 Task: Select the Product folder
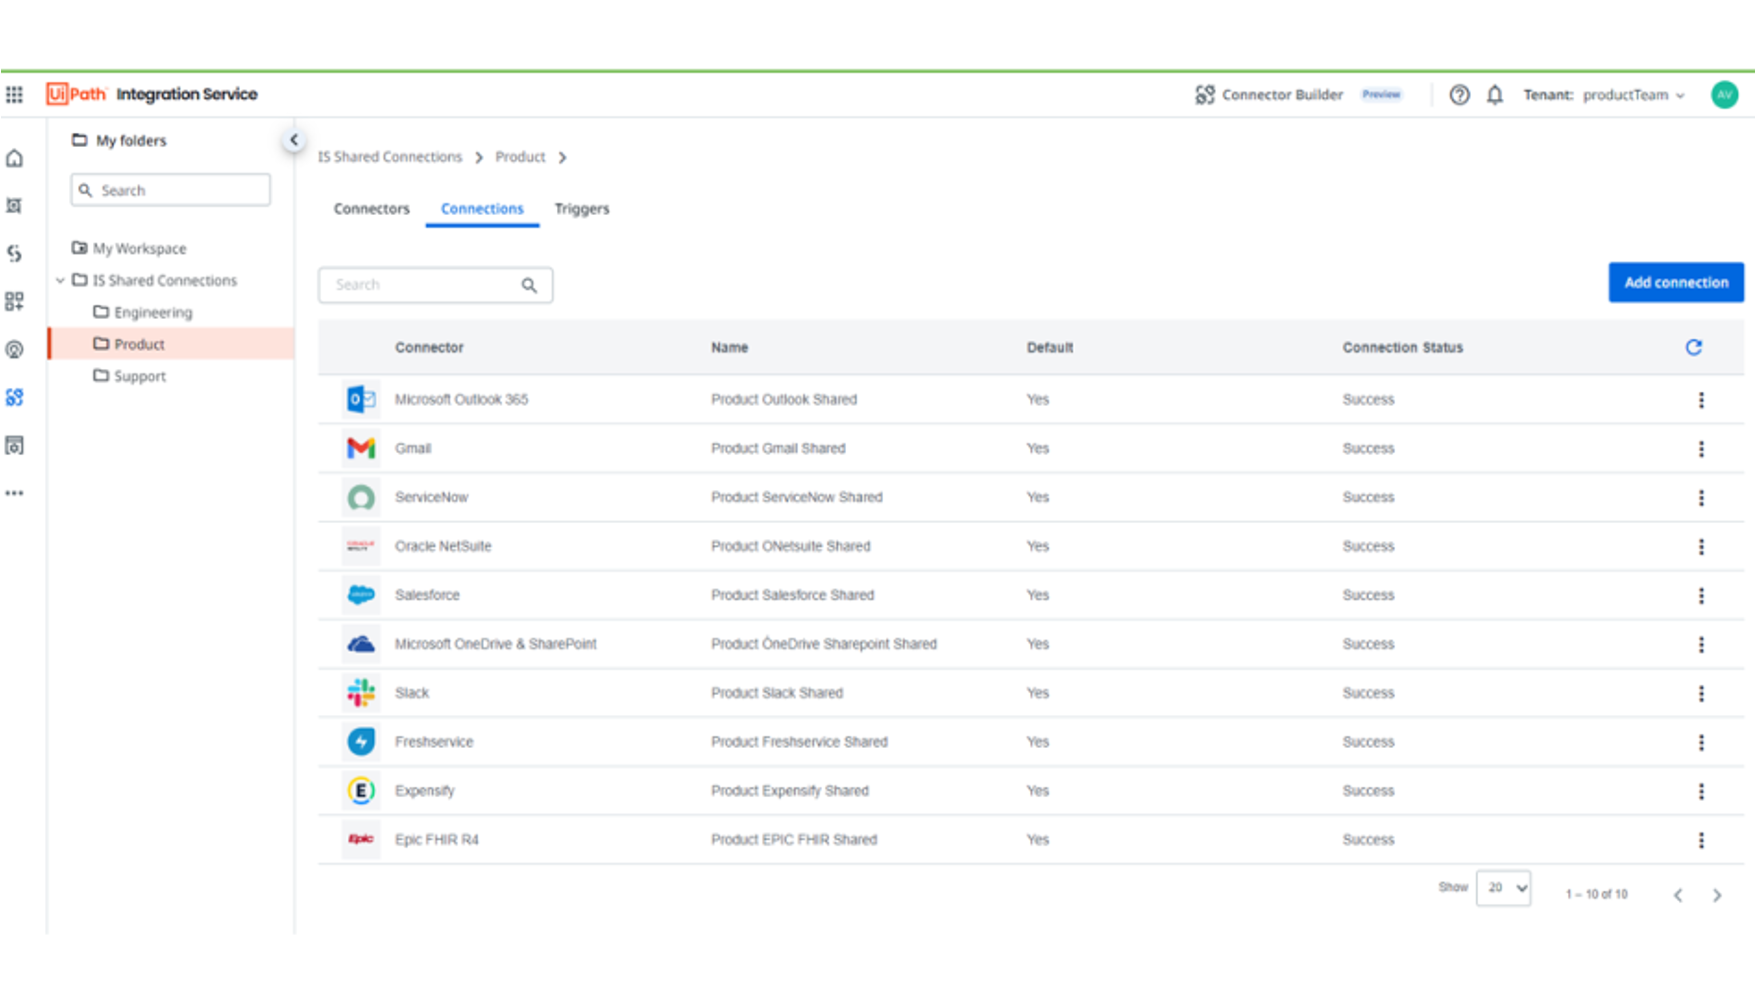[171, 344]
